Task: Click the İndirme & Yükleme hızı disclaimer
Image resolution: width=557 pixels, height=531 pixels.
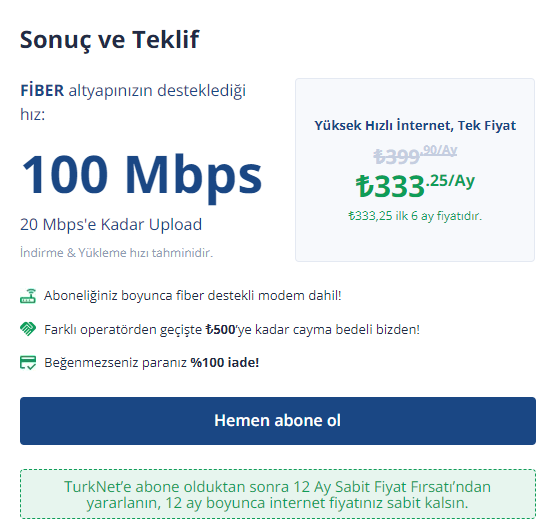Action: pos(117,253)
